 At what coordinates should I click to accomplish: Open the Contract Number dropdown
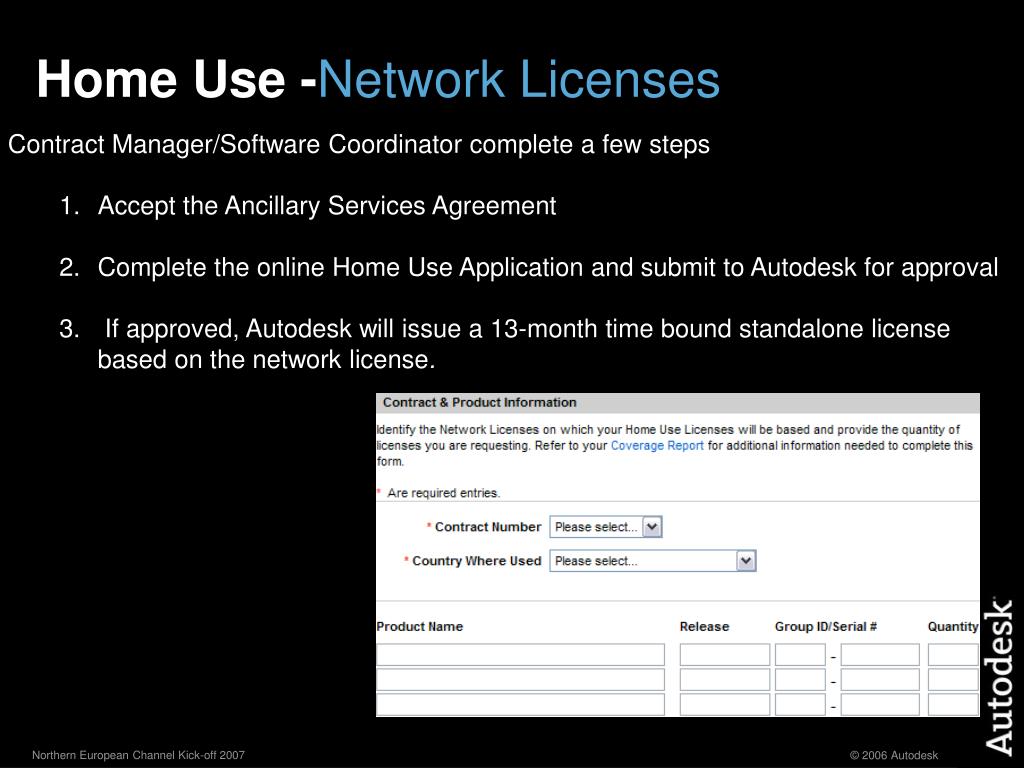coord(605,527)
